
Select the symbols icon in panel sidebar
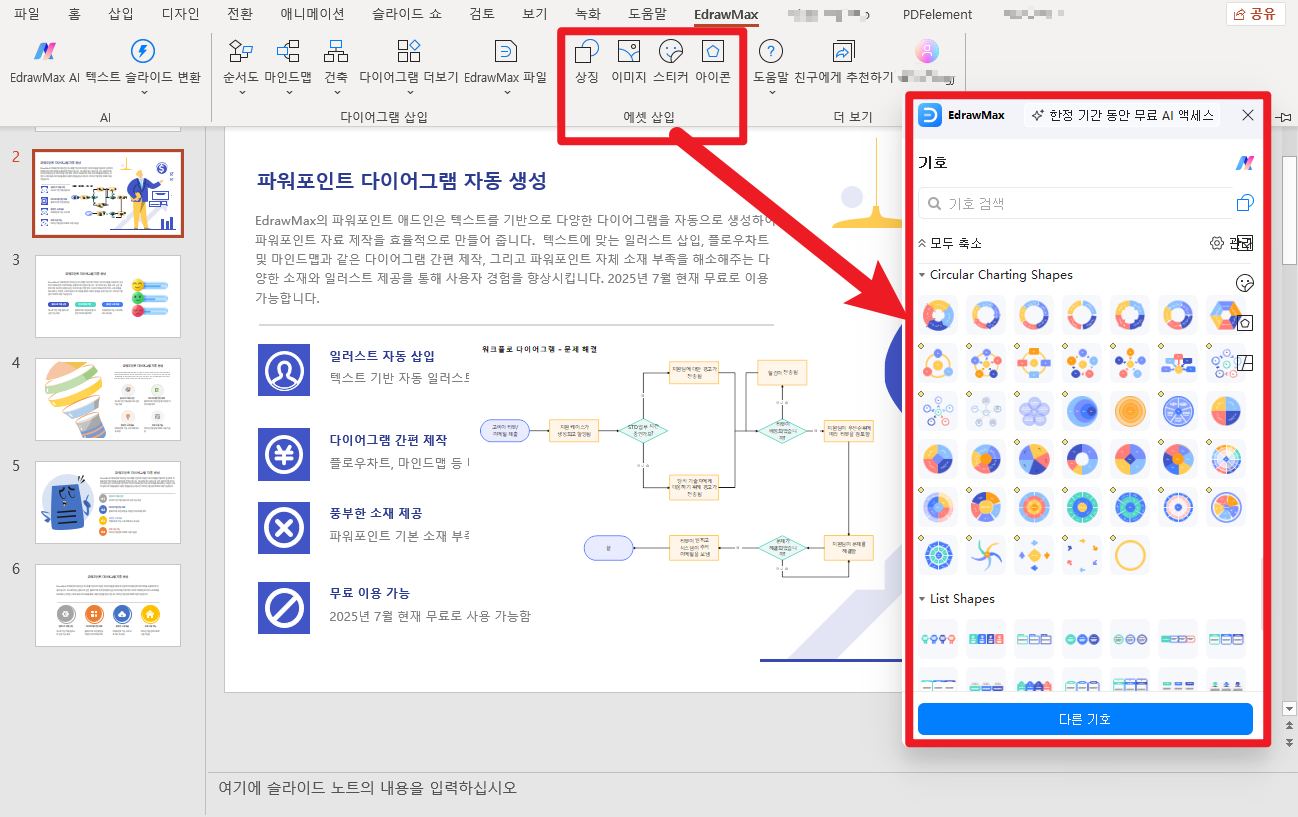1245,203
